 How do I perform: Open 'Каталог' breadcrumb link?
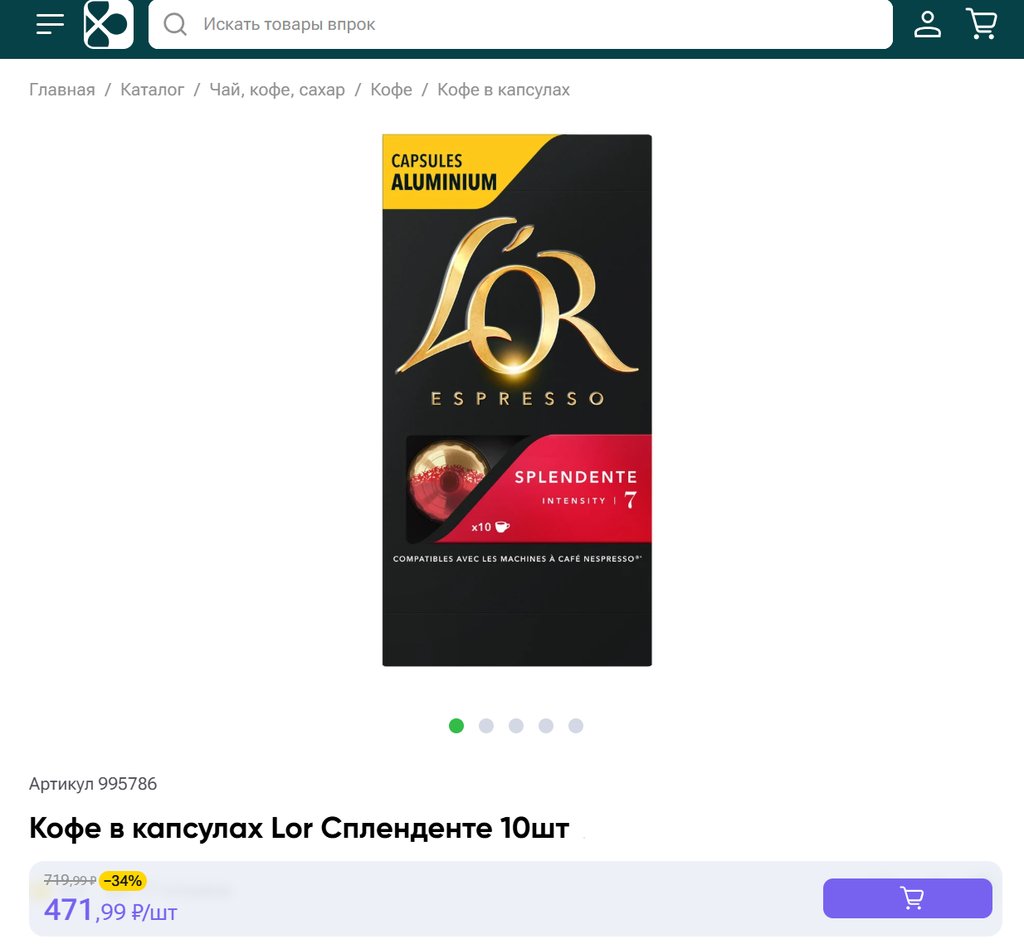click(x=152, y=89)
